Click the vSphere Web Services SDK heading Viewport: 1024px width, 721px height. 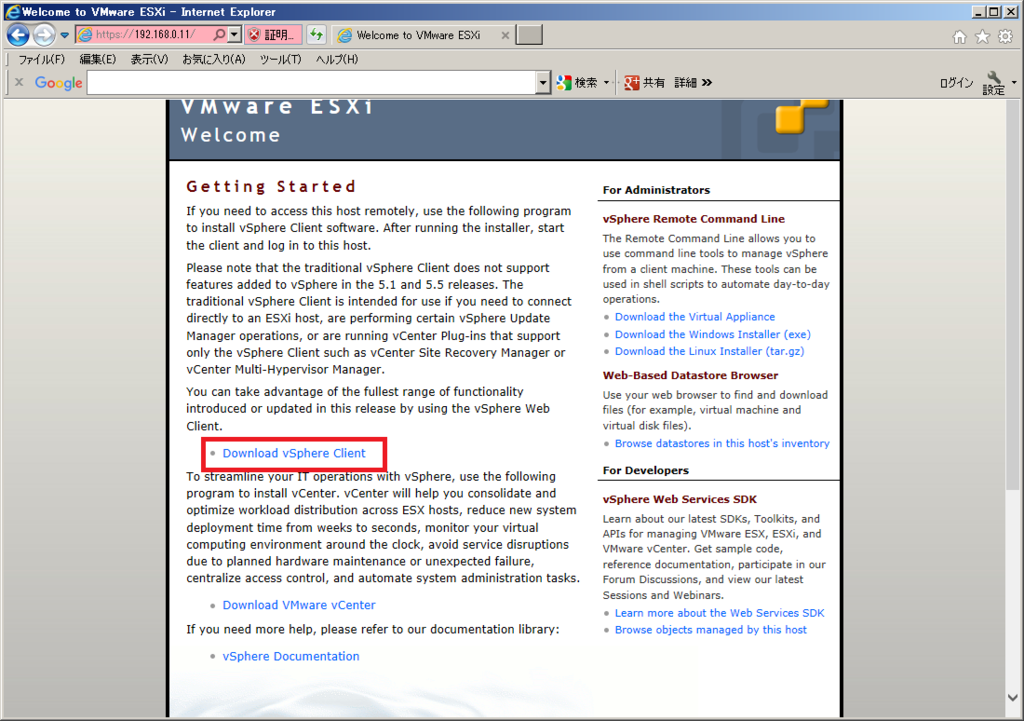click(x=679, y=500)
